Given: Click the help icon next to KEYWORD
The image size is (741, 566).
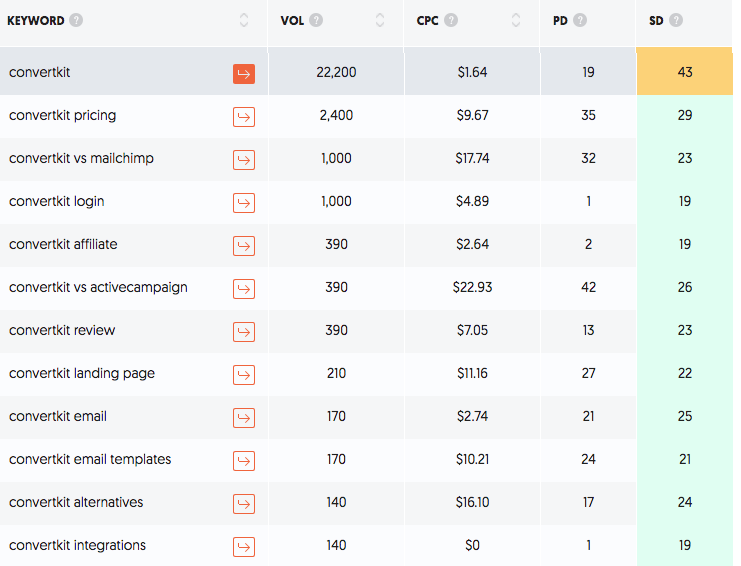Looking at the screenshot, I should point(77,21).
